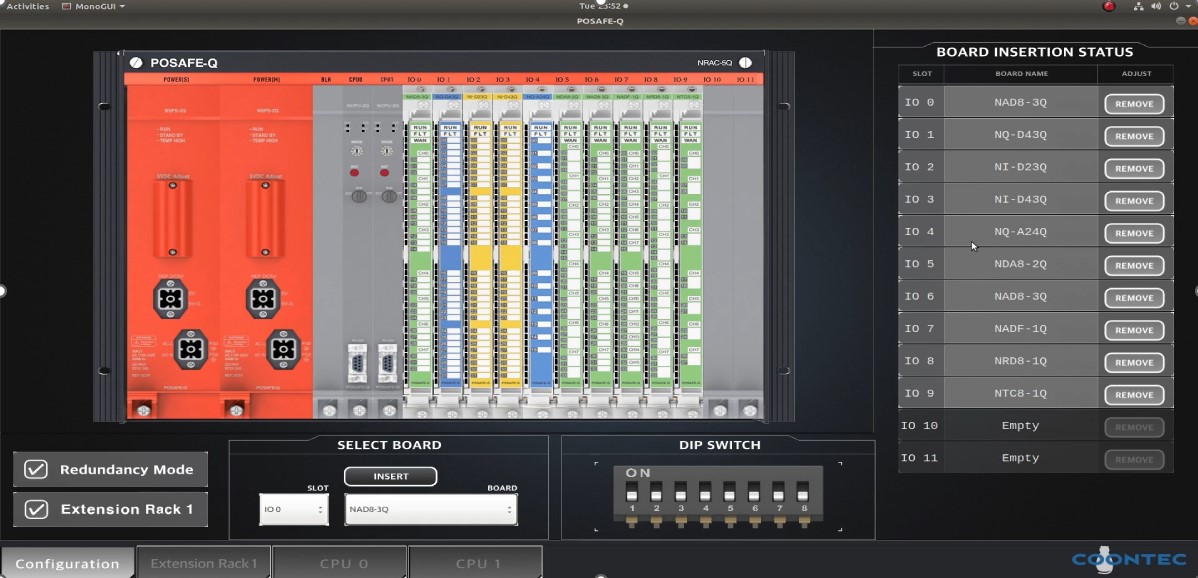This screenshot has width=1198, height=578.
Task: Click the POSAFE-Q logo icon on the rack header
Action: (x=136, y=63)
